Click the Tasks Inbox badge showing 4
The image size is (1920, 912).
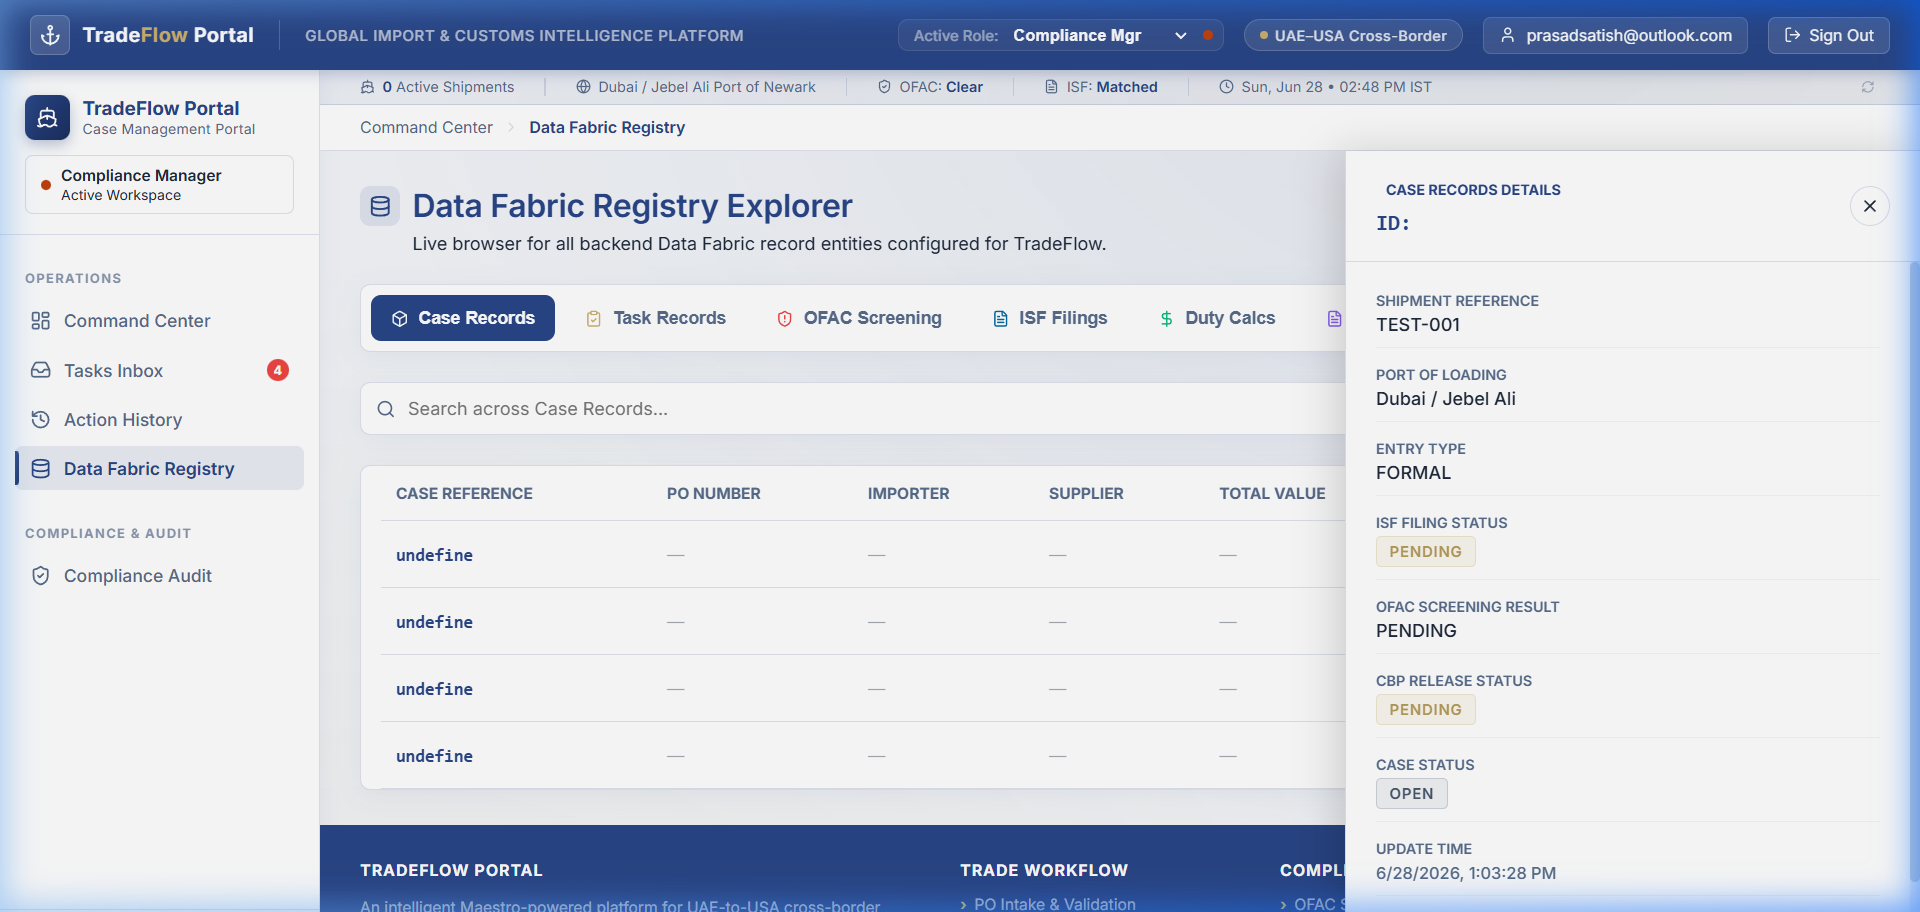(x=278, y=370)
